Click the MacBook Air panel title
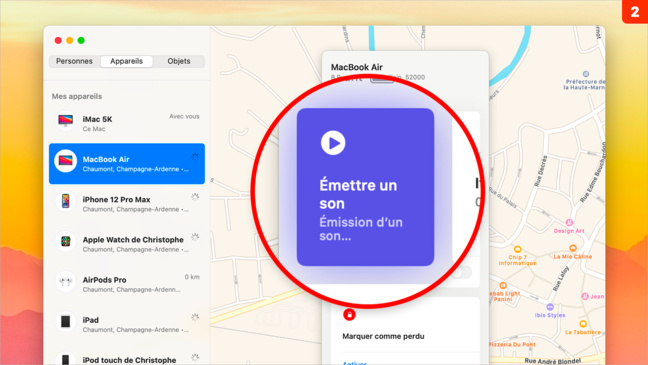 (357, 67)
